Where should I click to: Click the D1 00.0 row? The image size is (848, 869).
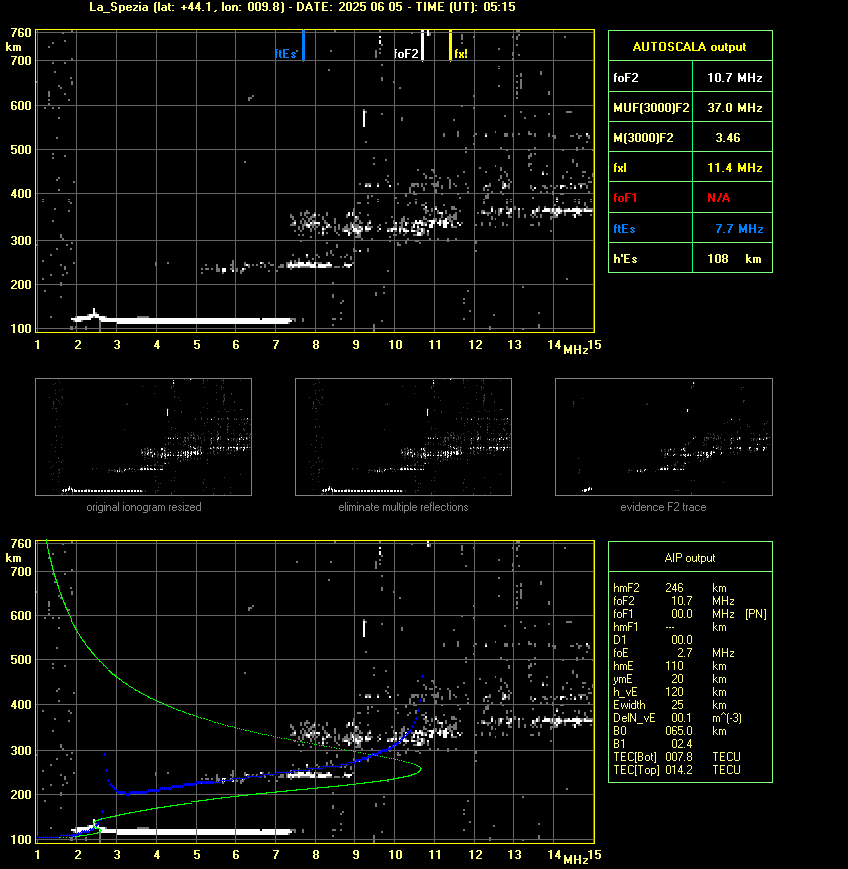click(x=653, y=640)
